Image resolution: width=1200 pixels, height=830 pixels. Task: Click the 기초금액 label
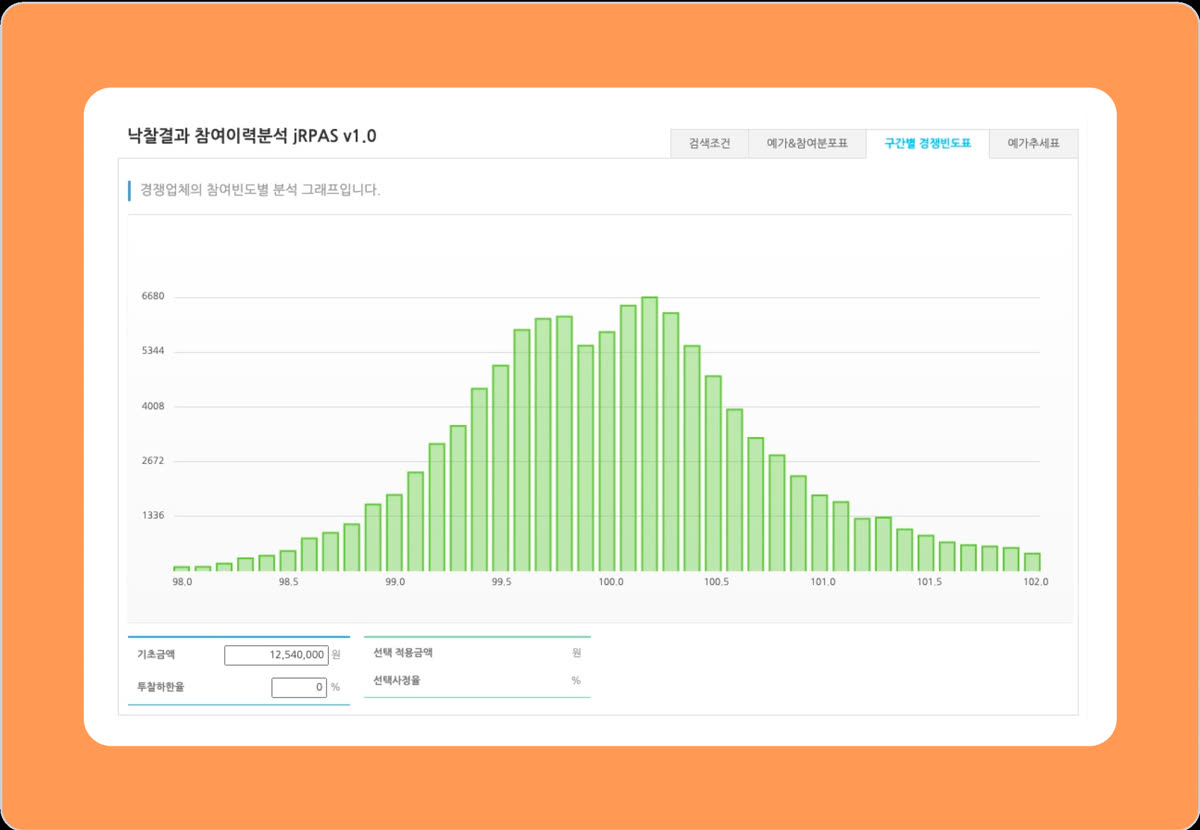(x=156, y=654)
